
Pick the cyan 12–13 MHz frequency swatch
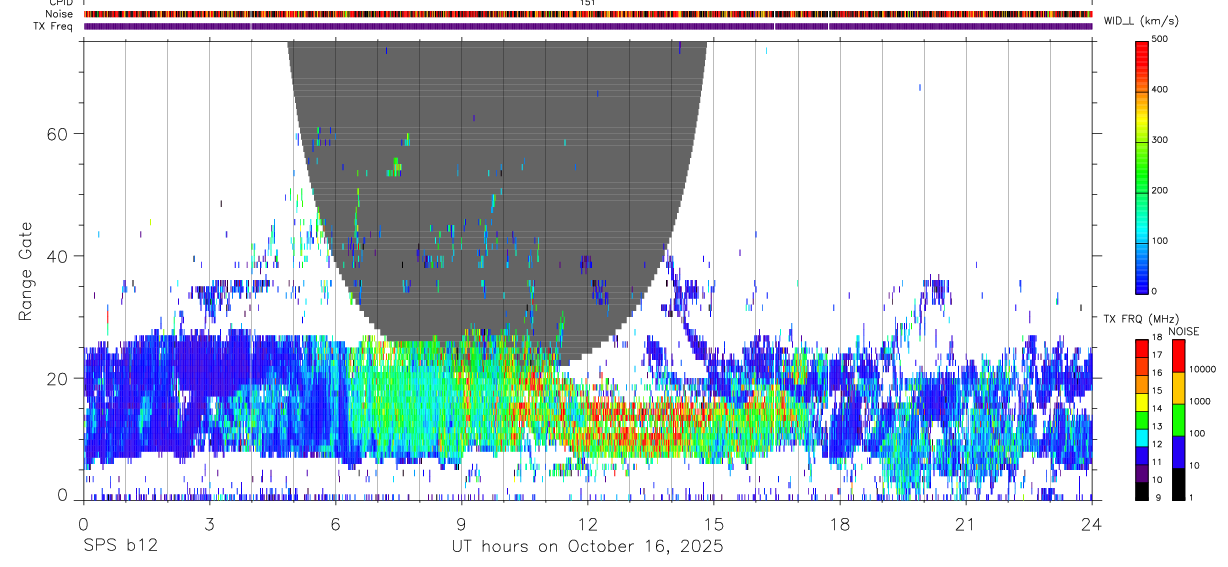pyautogui.click(x=1142, y=438)
